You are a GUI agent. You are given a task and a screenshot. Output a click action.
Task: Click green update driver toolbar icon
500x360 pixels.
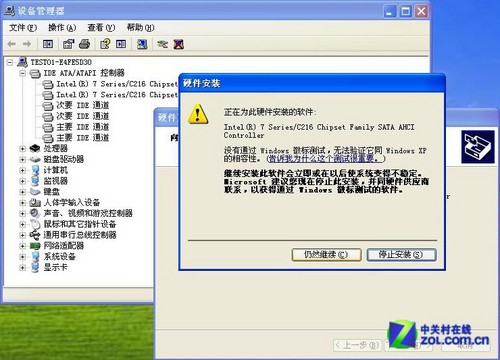[x=162, y=44]
